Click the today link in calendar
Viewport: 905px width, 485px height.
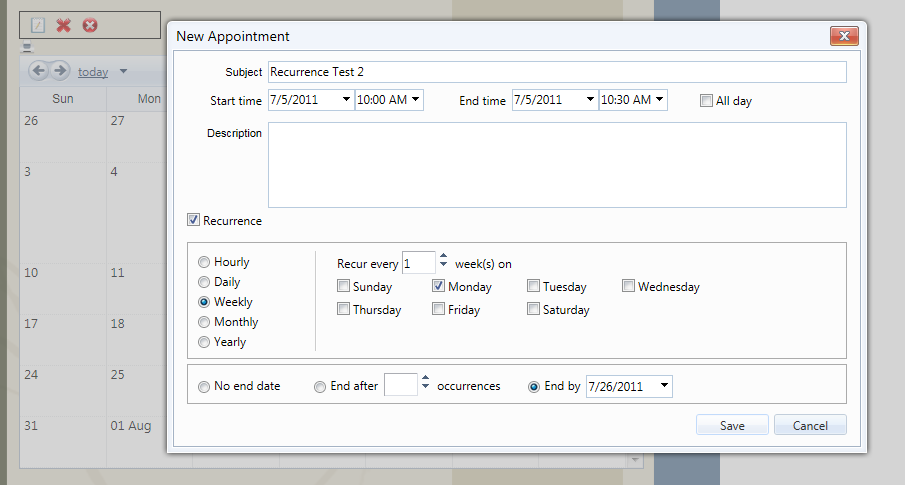pyautogui.click(x=93, y=72)
